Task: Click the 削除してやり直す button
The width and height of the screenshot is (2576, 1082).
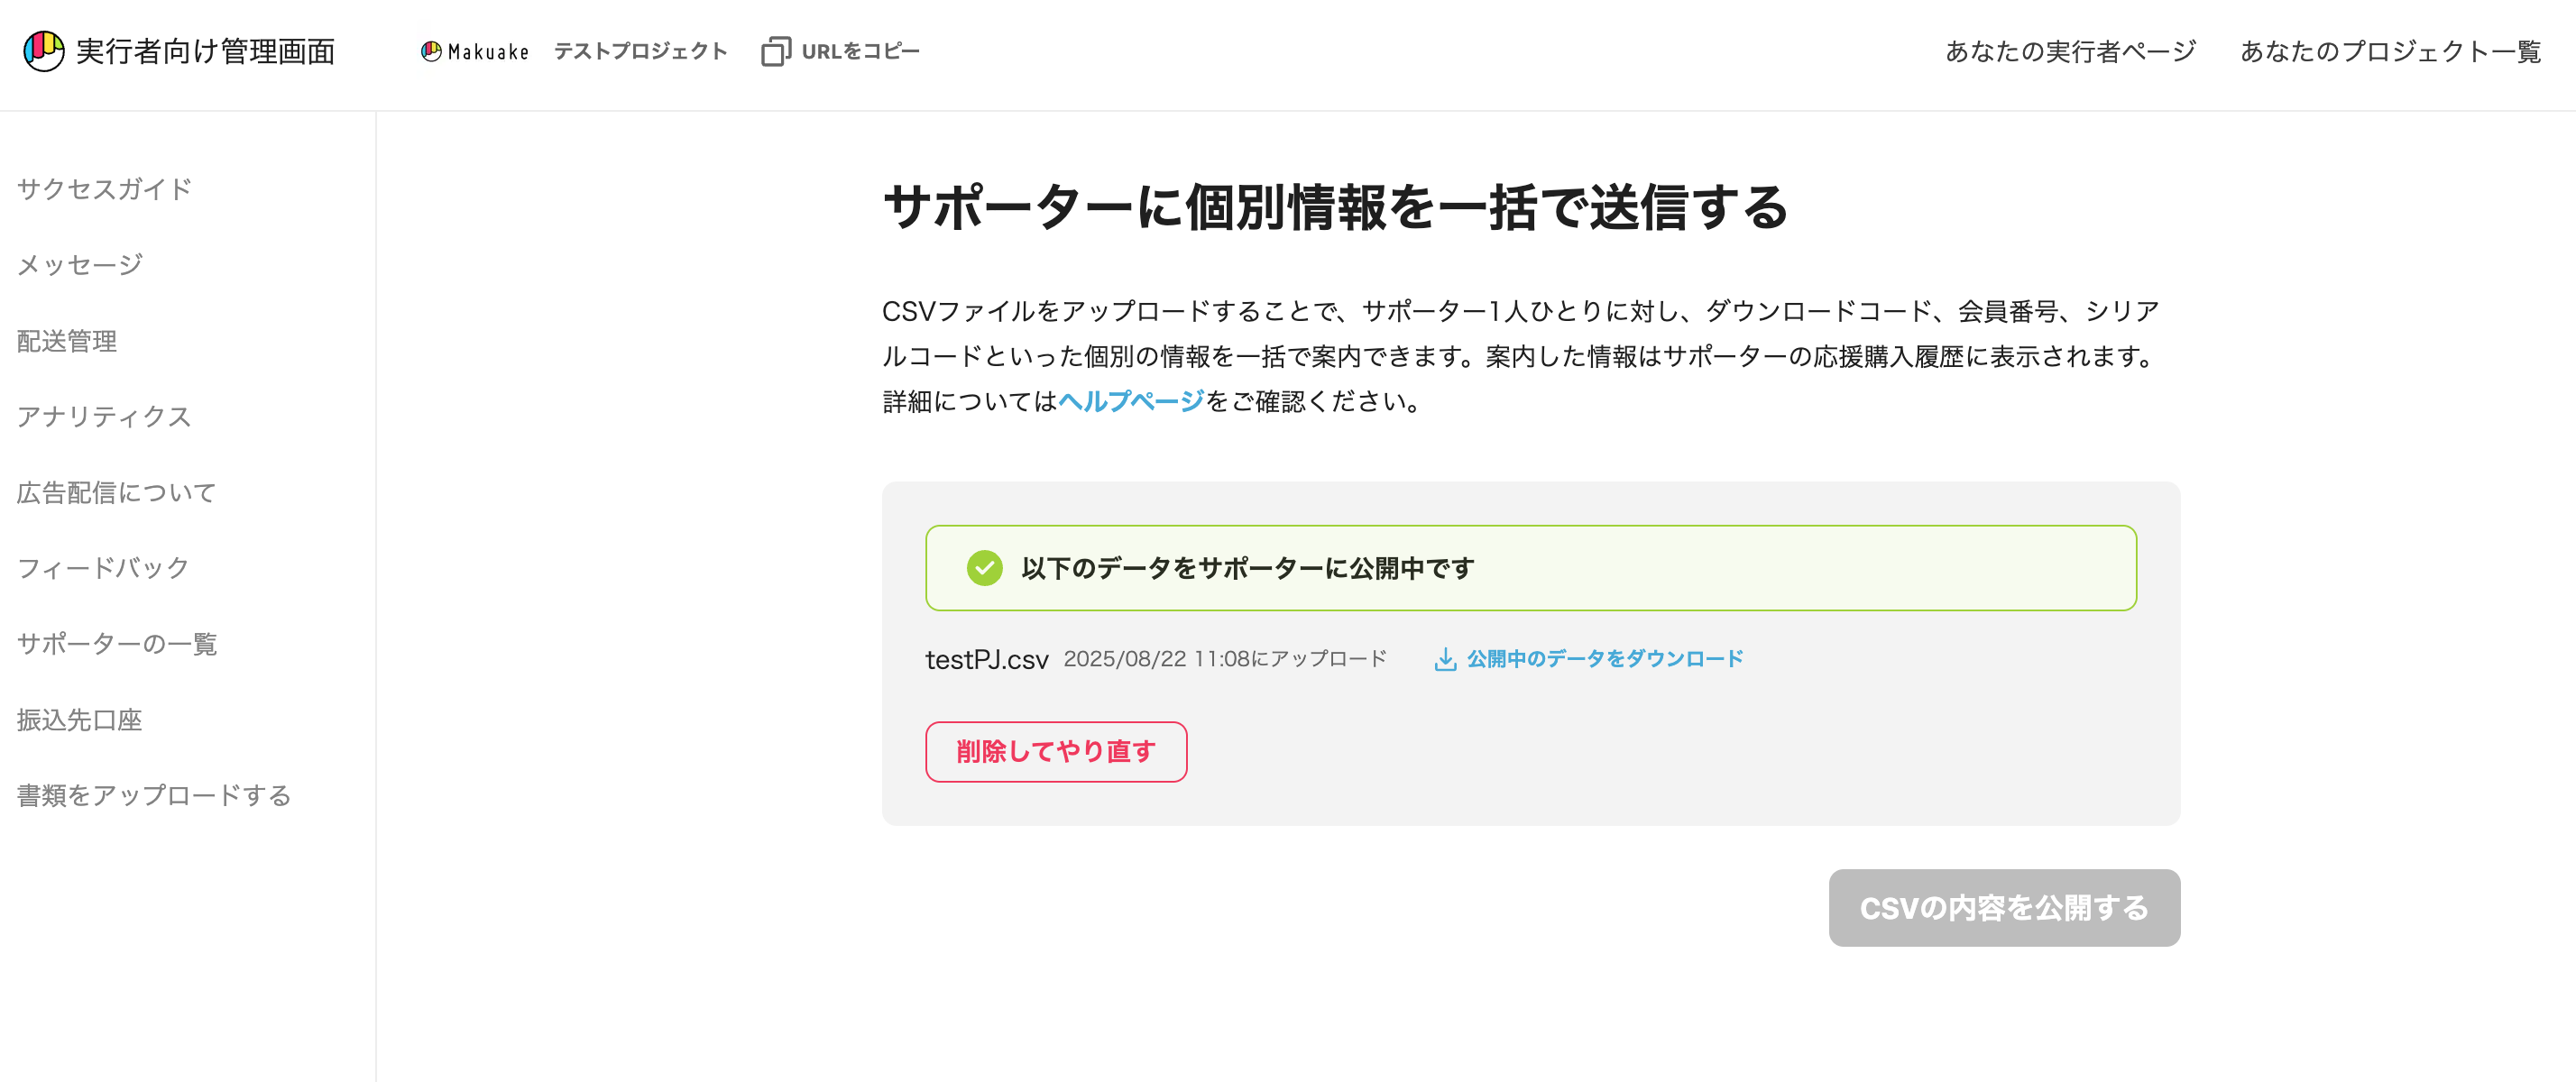Action: click(1056, 752)
